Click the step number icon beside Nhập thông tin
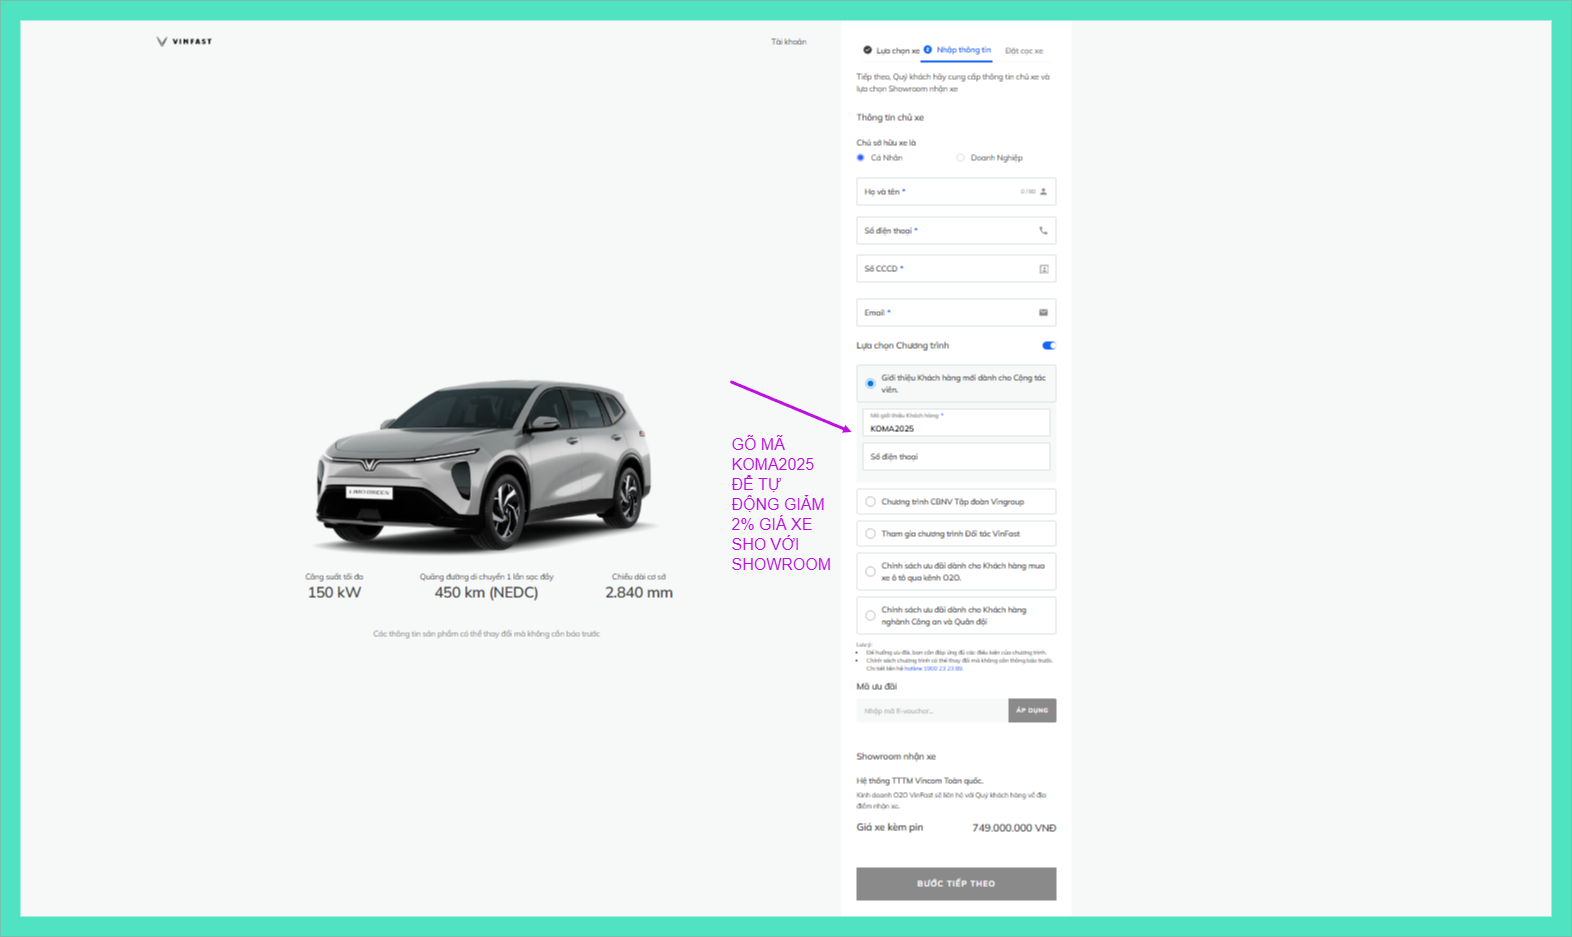The image size is (1572, 937). [x=927, y=49]
